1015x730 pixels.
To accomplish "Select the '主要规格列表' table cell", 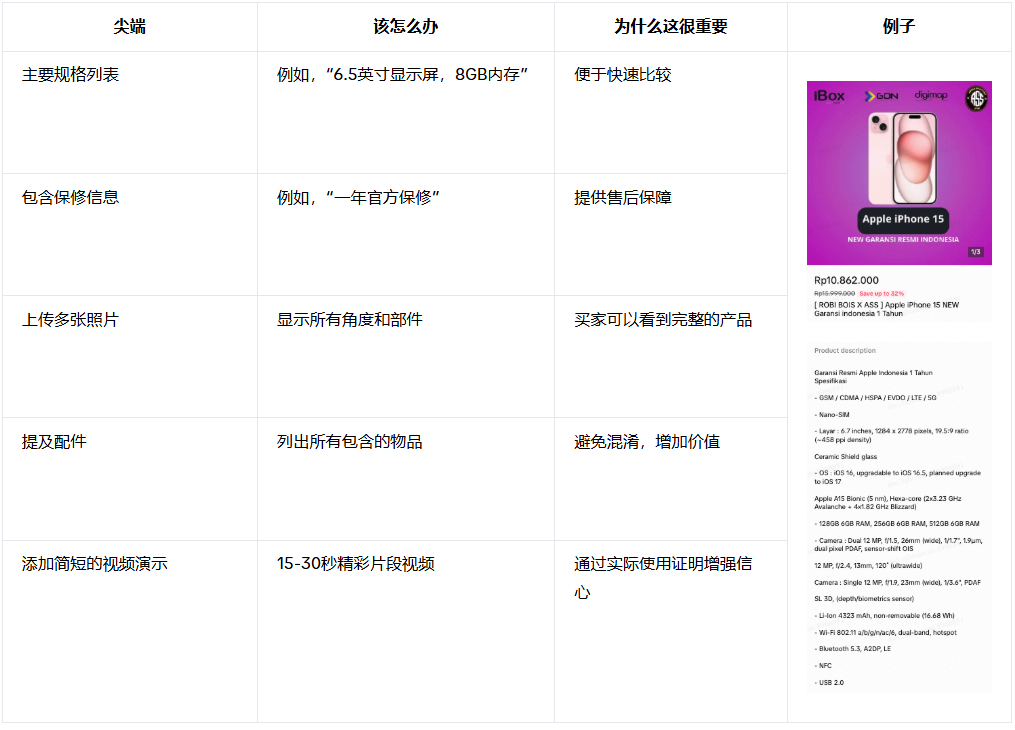I will tap(70, 75).
